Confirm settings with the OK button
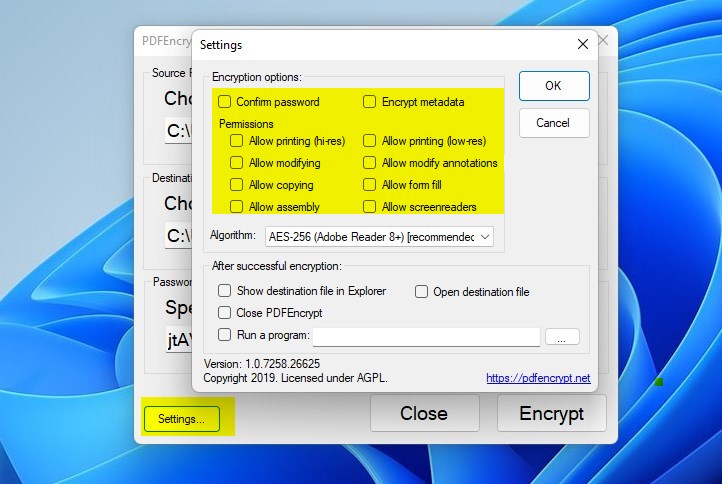Image resolution: width=722 pixels, height=484 pixels. [554, 86]
